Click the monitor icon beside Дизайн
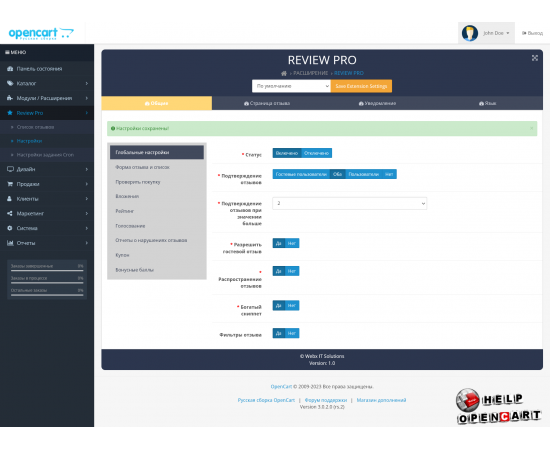This screenshot has height=450, width=550. 10,169
